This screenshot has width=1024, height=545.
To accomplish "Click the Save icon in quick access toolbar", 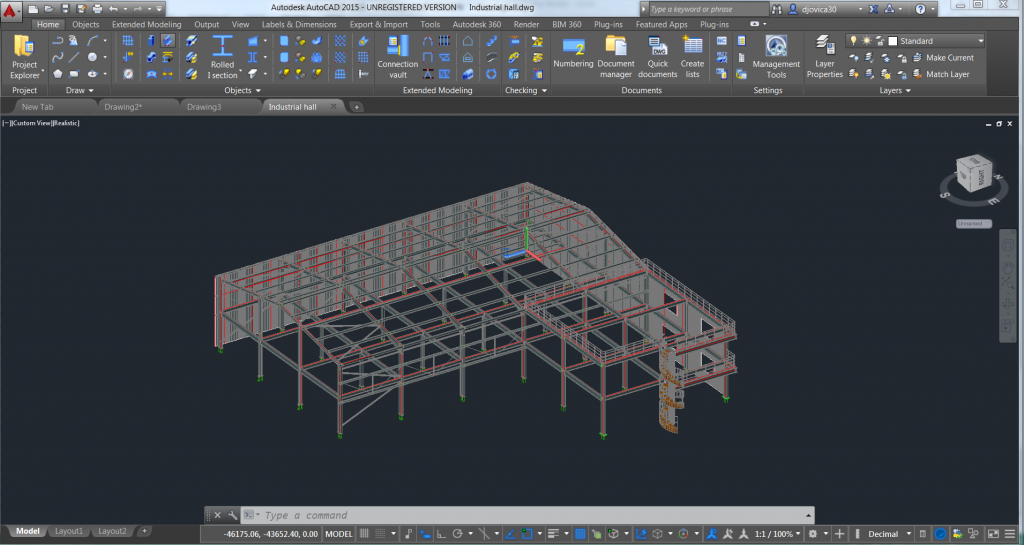I will (65, 8).
